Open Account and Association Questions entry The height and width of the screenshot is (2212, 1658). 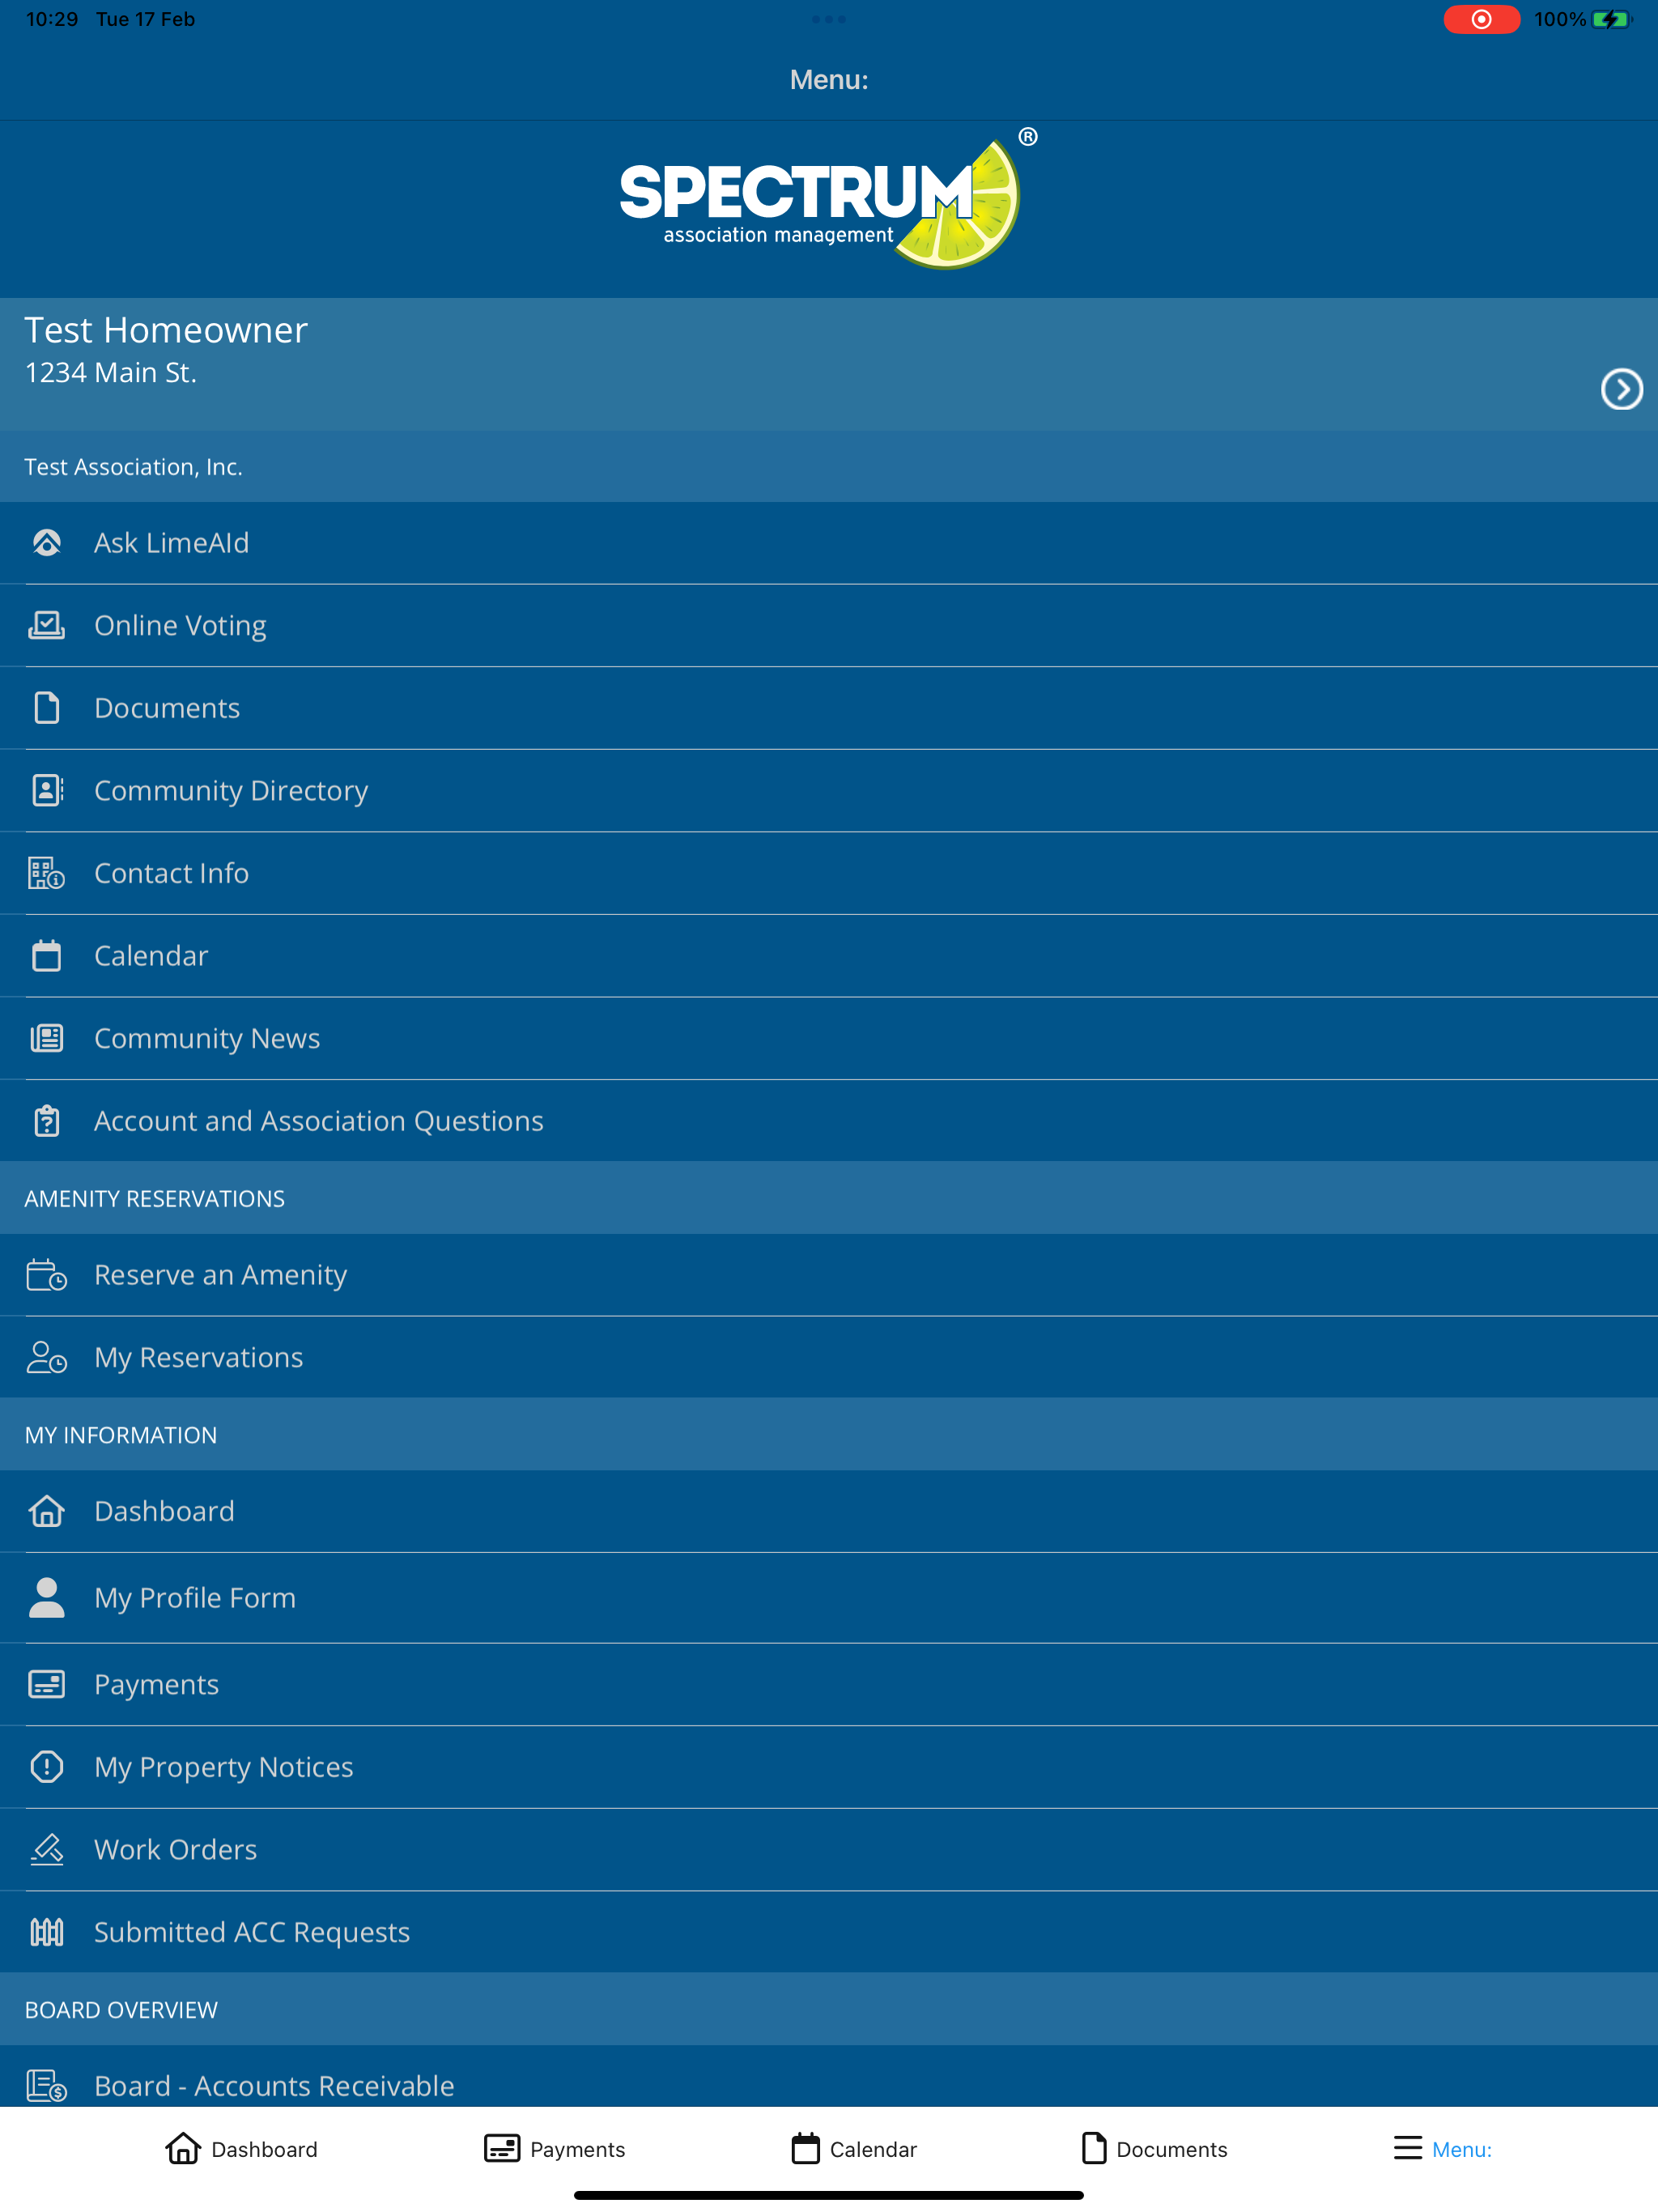pos(829,1121)
